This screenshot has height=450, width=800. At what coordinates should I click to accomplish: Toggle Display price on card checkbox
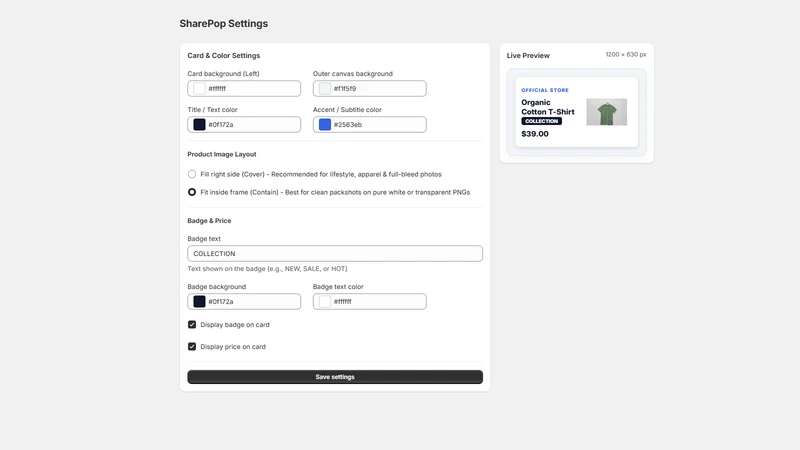click(192, 346)
